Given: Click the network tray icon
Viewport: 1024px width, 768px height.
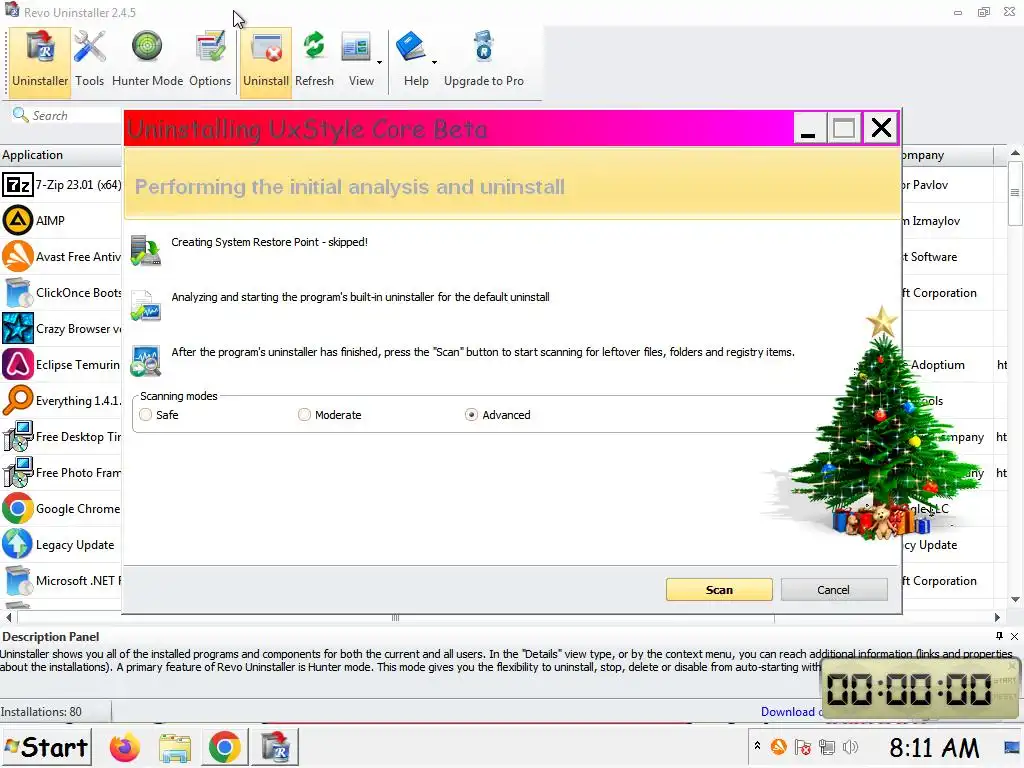Looking at the screenshot, I should click(827, 746).
